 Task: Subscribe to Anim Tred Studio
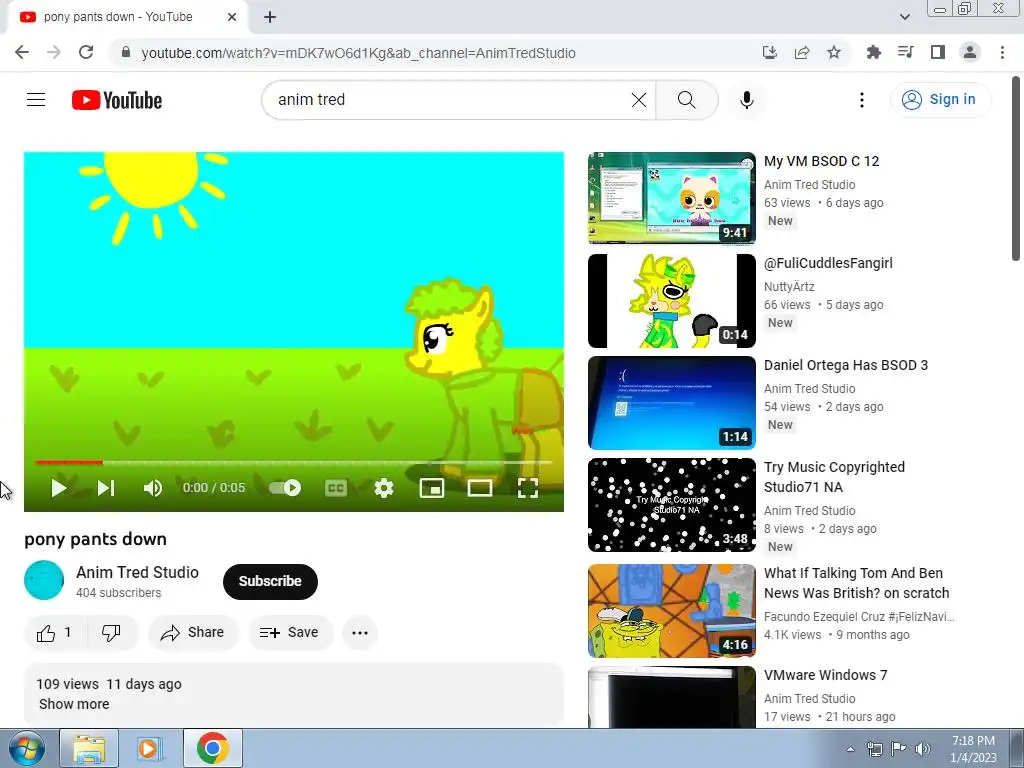click(270, 581)
